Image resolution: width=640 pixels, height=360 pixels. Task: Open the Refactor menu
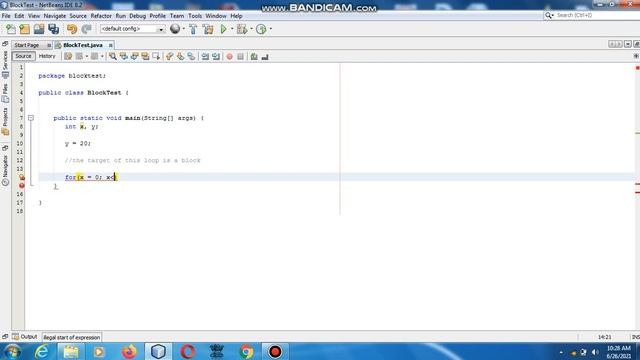(x=101, y=16)
